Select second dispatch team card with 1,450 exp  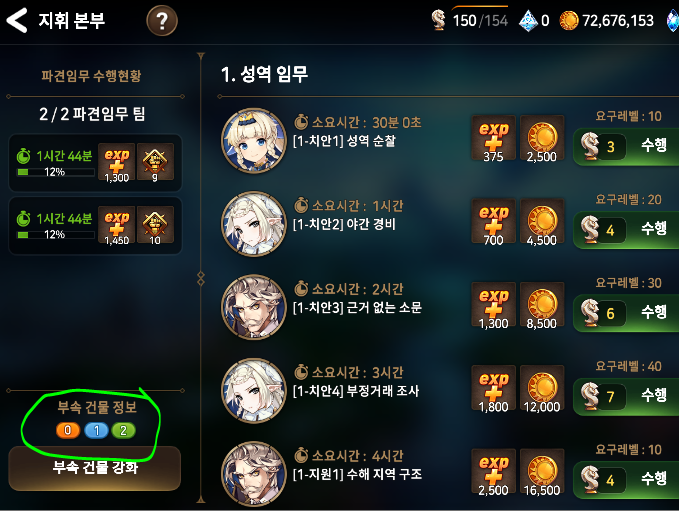95,226
